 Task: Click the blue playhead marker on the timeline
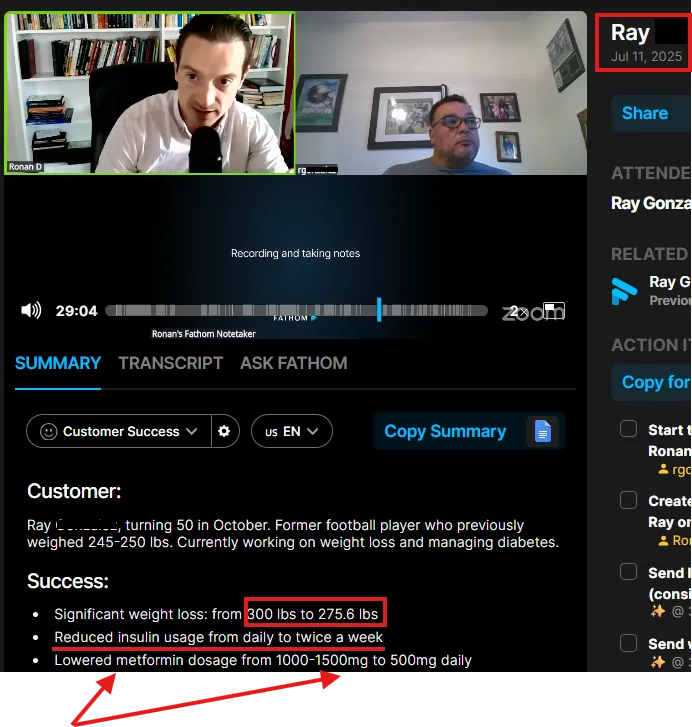tap(379, 309)
